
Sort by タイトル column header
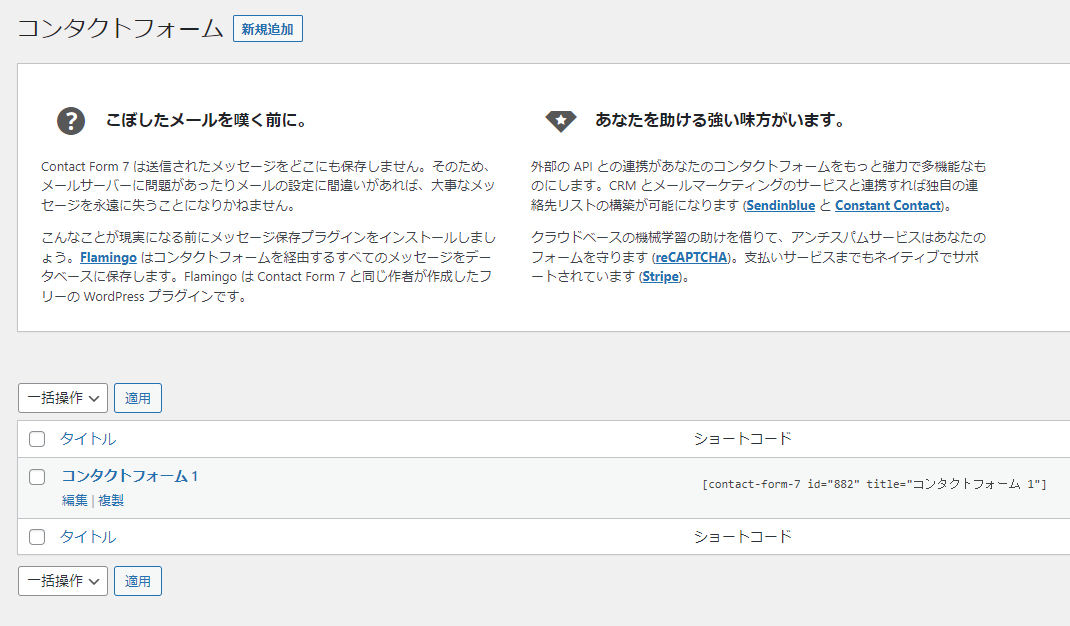88,439
